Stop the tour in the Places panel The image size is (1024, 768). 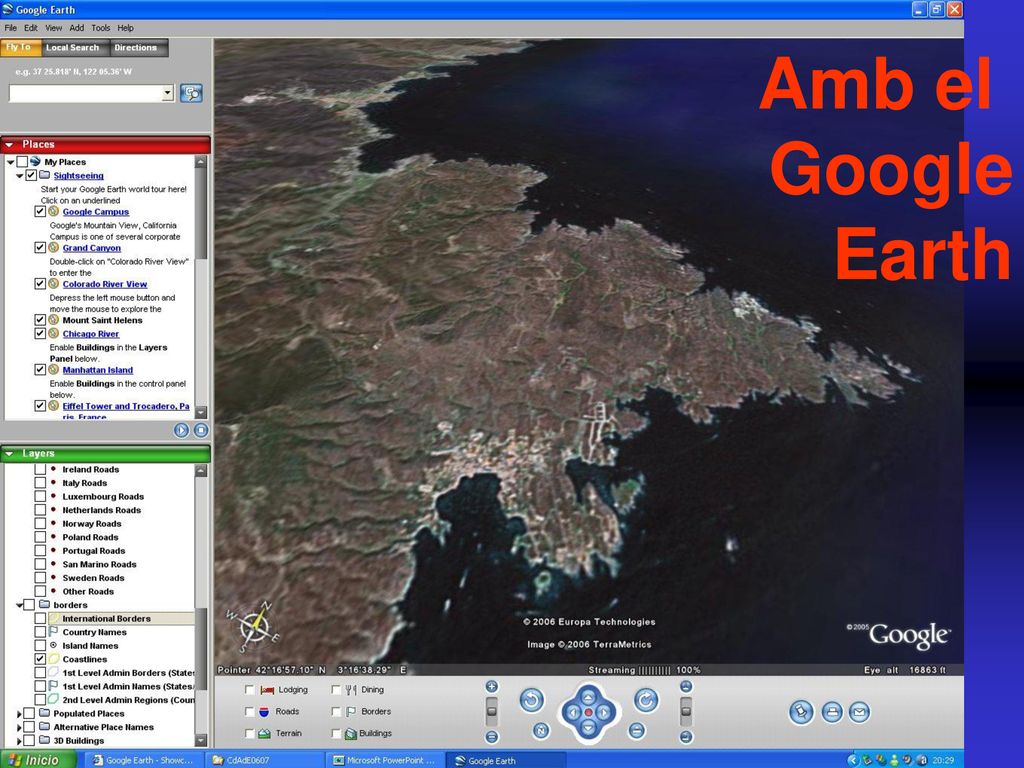point(200,430)
